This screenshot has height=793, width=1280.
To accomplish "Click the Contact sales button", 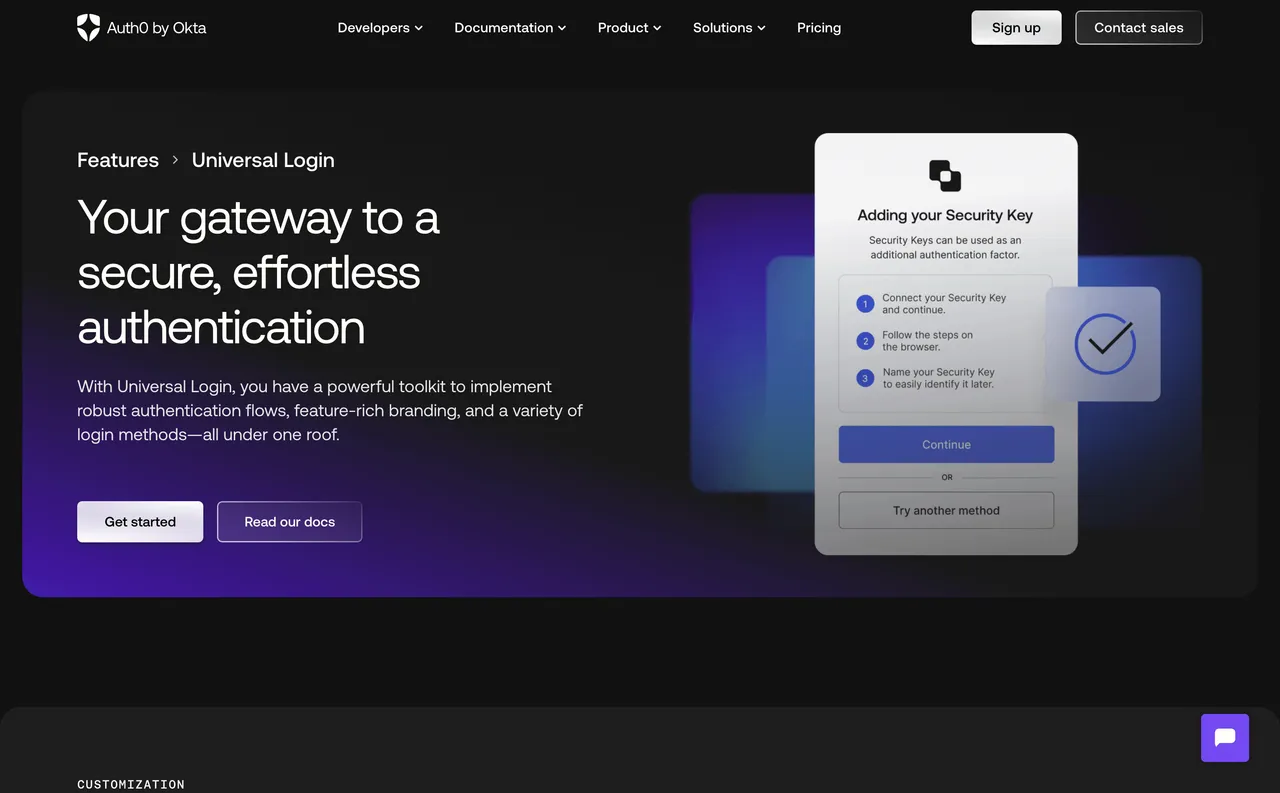I will [1138, 27].
